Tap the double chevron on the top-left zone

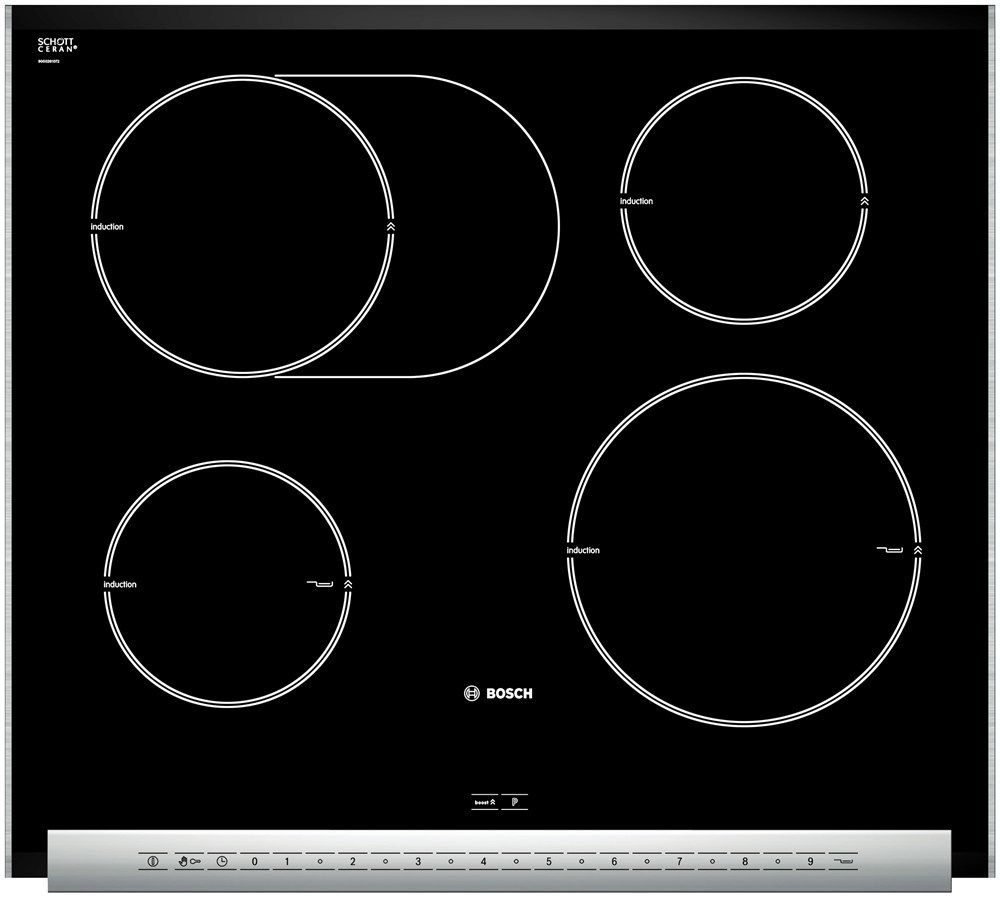click(x=390, y=227)
